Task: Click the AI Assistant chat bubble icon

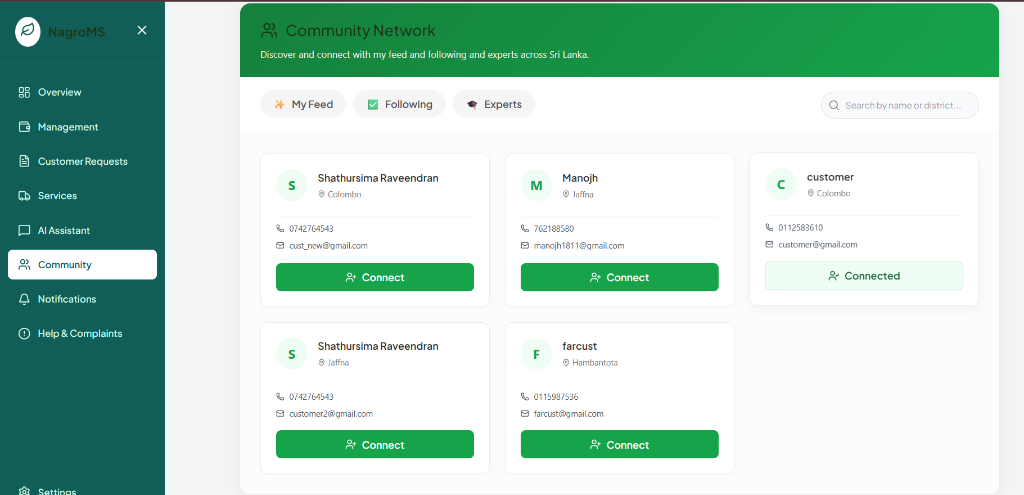Action: (24, 231)
